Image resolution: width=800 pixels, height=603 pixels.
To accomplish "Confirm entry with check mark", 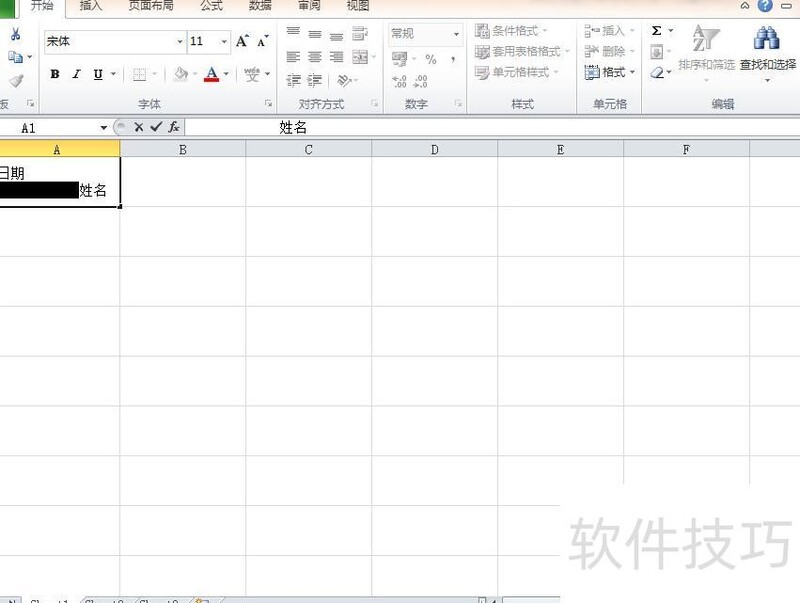I will [x=156, y=127].
